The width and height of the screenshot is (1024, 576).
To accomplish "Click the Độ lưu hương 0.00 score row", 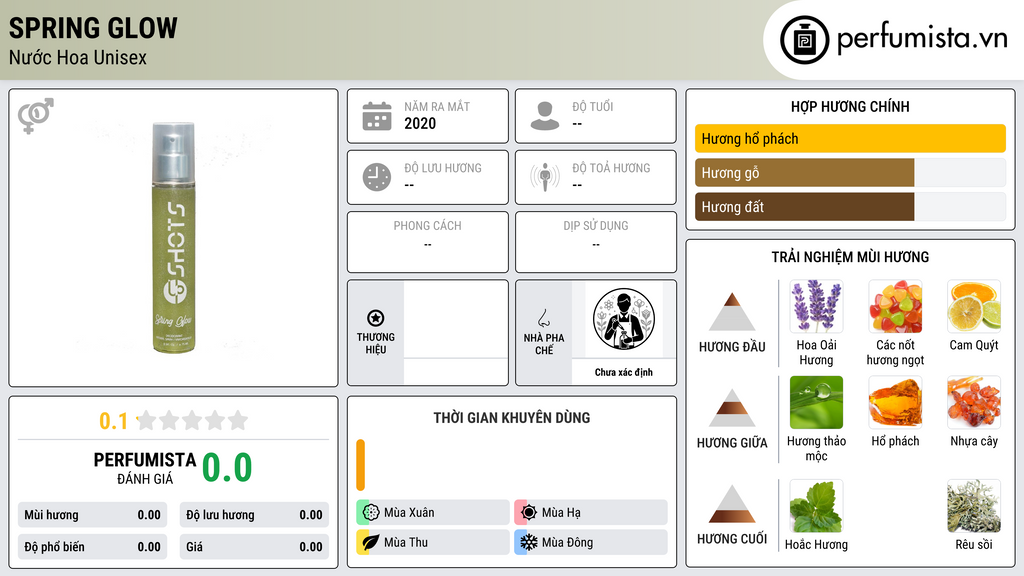I will [x=254, y=515].
